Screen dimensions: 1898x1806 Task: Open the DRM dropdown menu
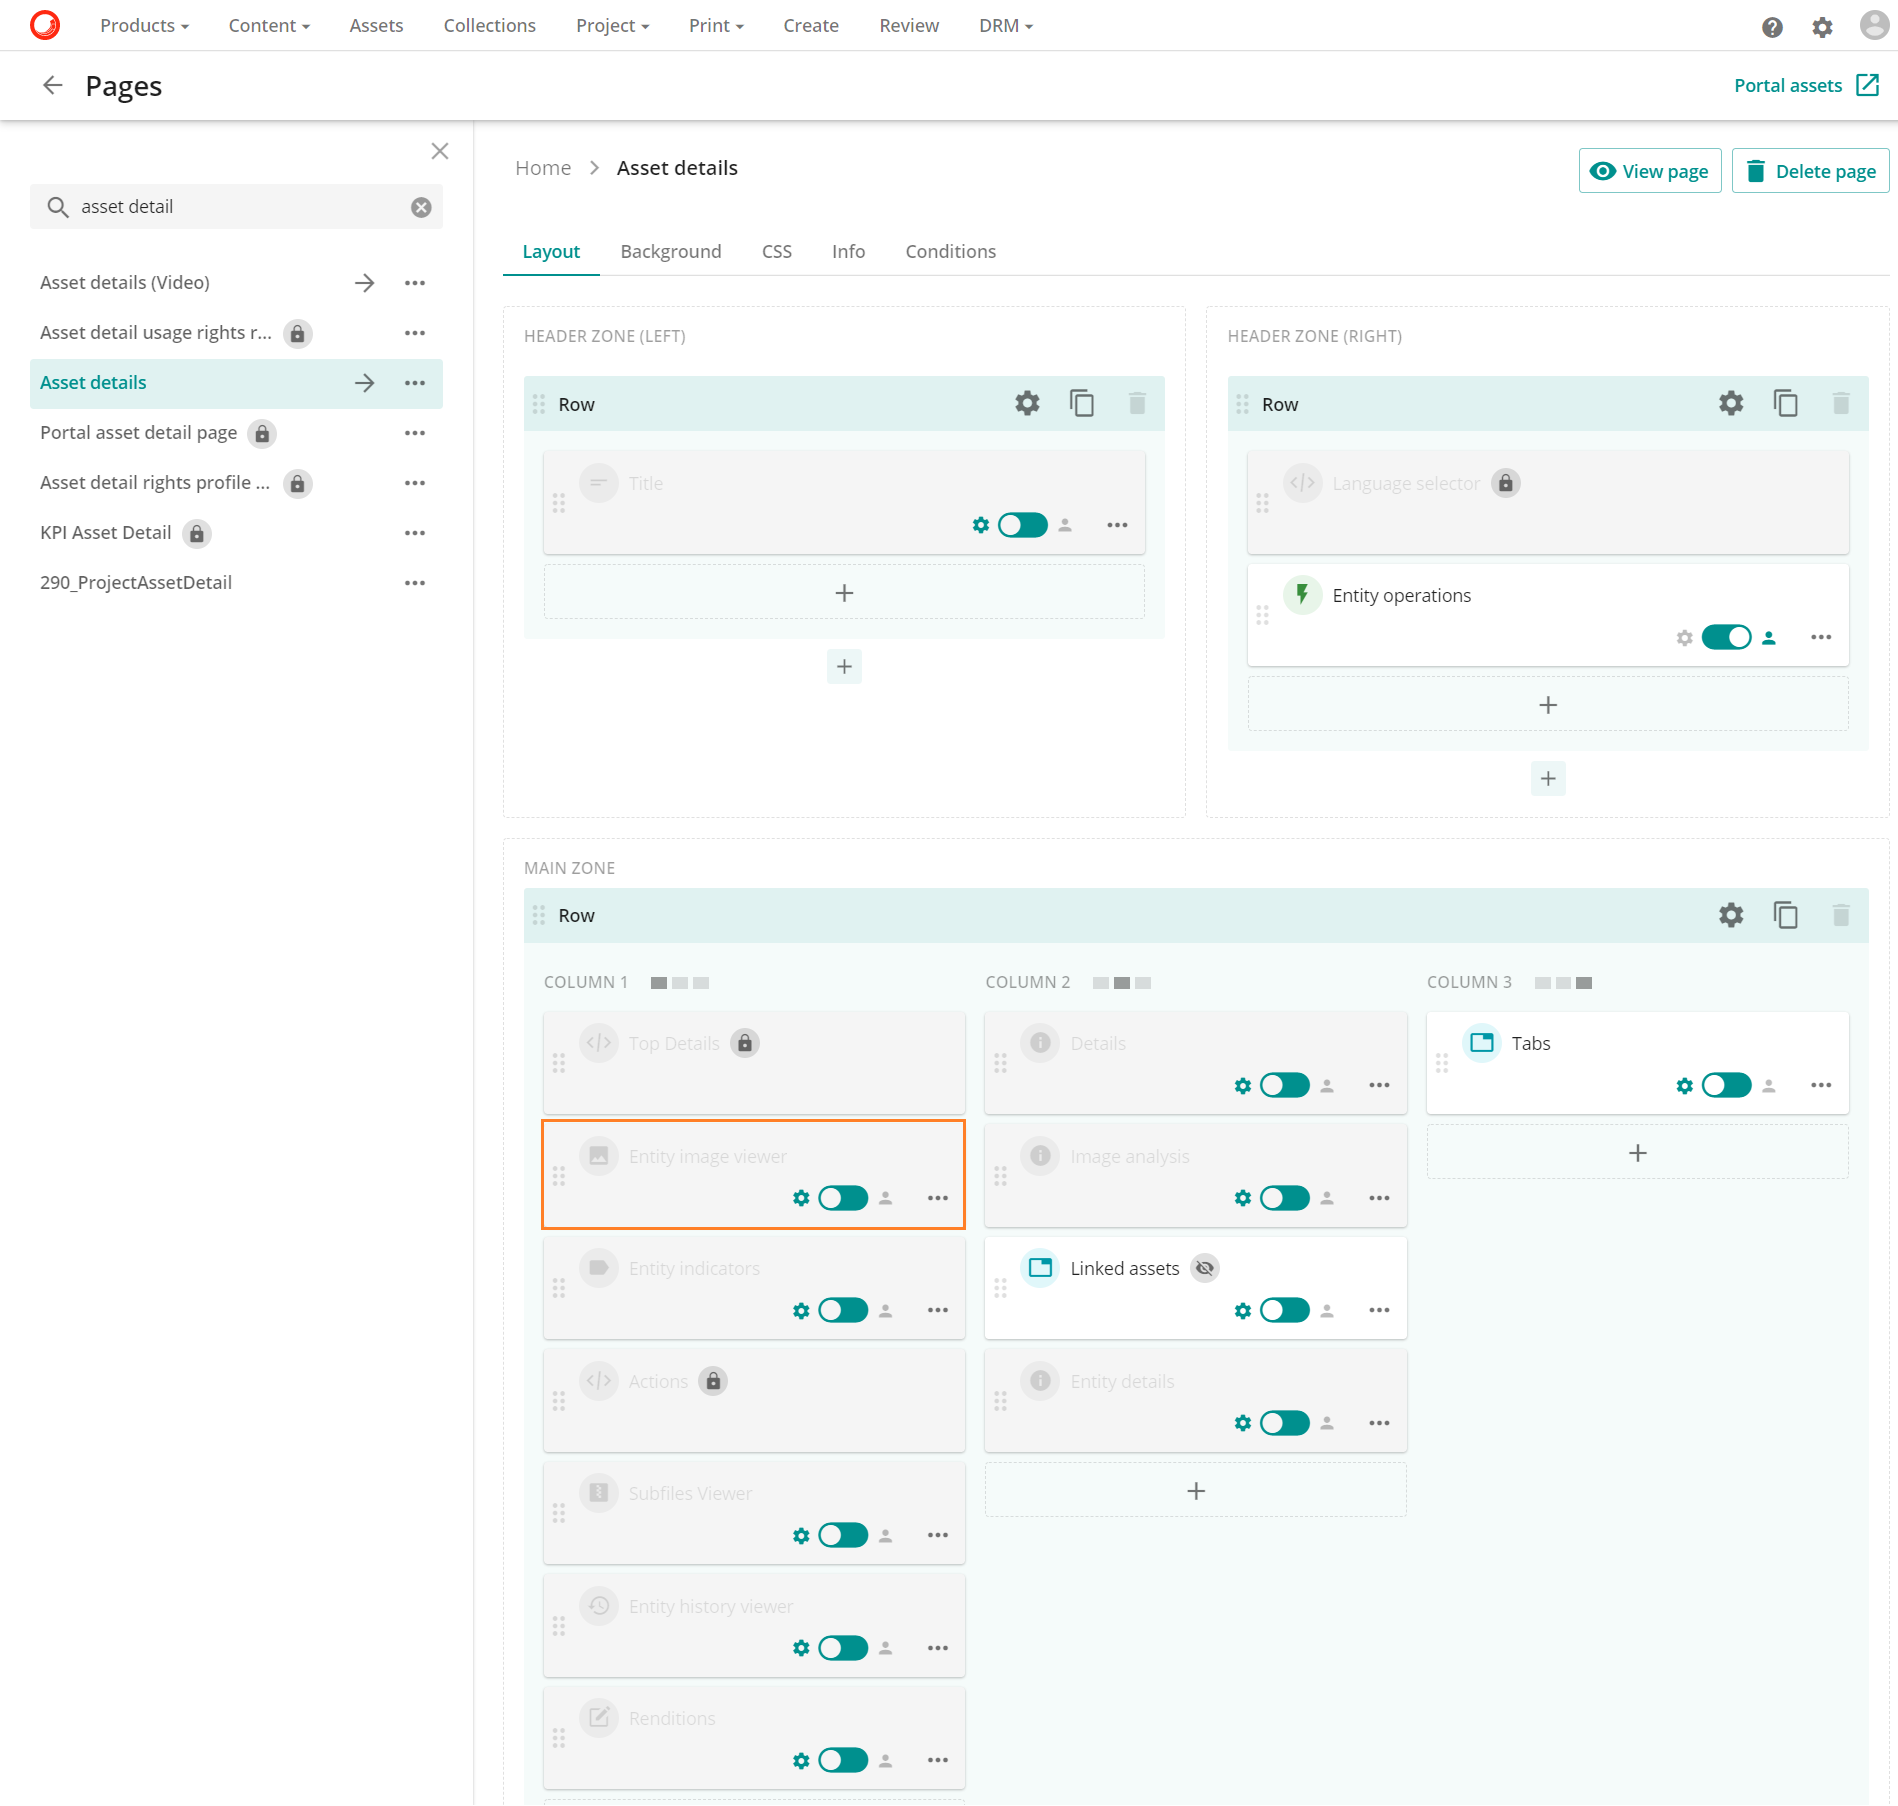click(x=1005, y=25)
